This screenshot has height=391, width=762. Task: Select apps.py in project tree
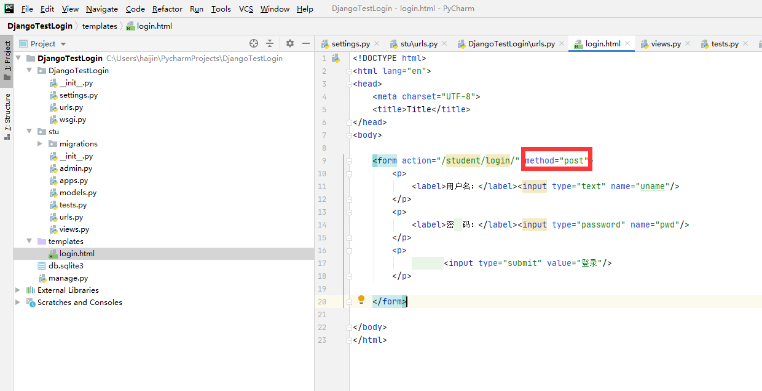(x=73, y=181)
